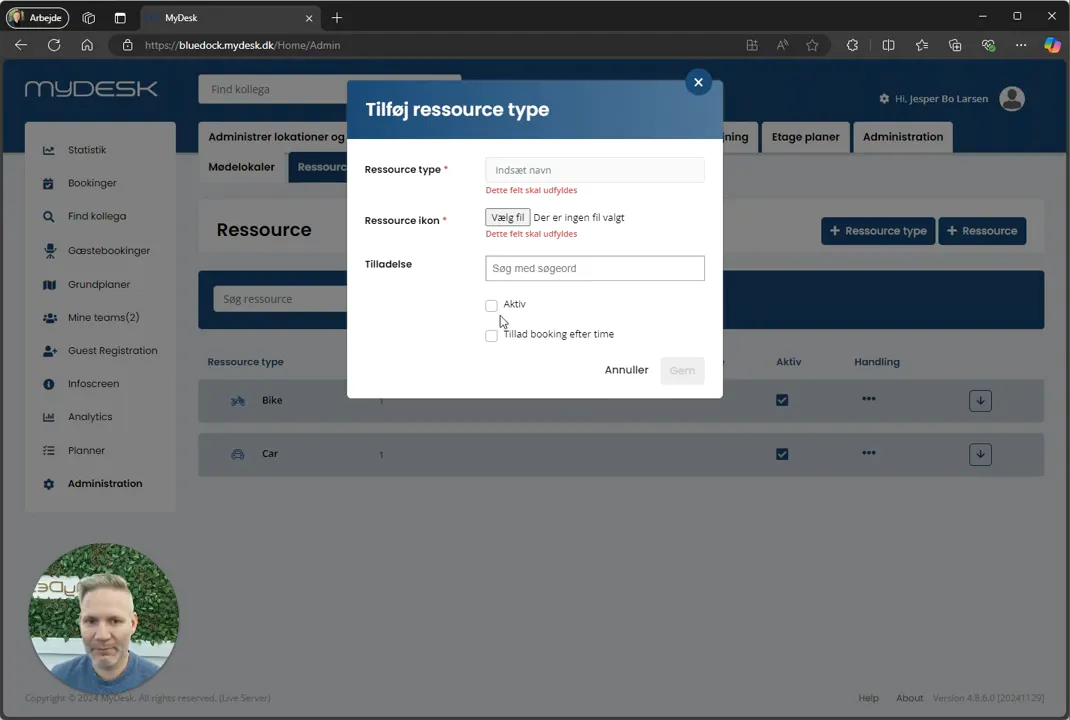Click Annuller to cancel dialog

(626, 370)
